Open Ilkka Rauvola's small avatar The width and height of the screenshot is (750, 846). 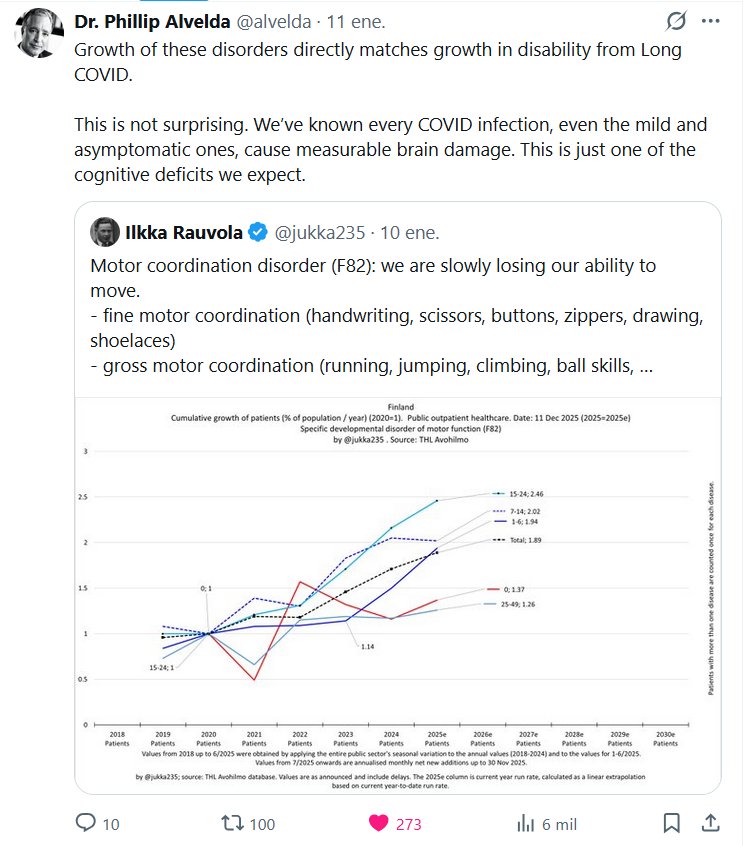104,232
